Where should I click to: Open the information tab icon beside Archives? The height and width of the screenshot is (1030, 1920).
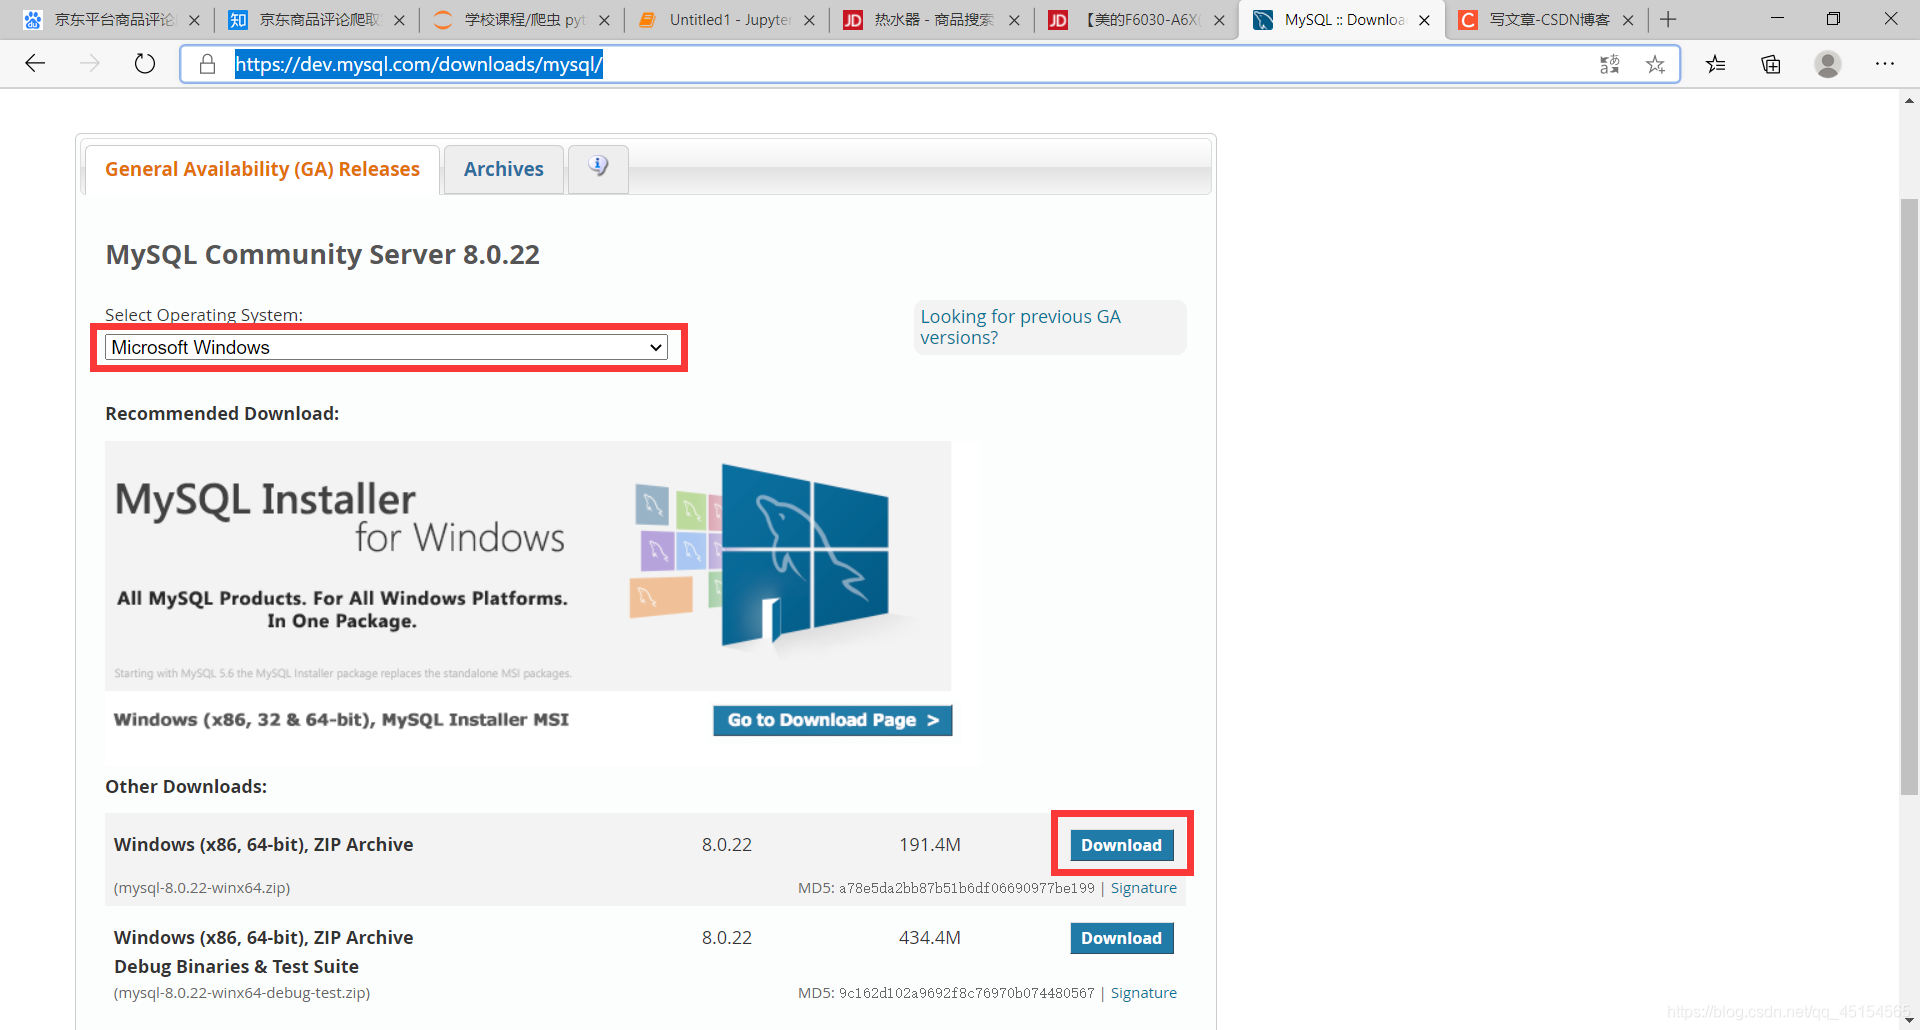click(598, 167)
